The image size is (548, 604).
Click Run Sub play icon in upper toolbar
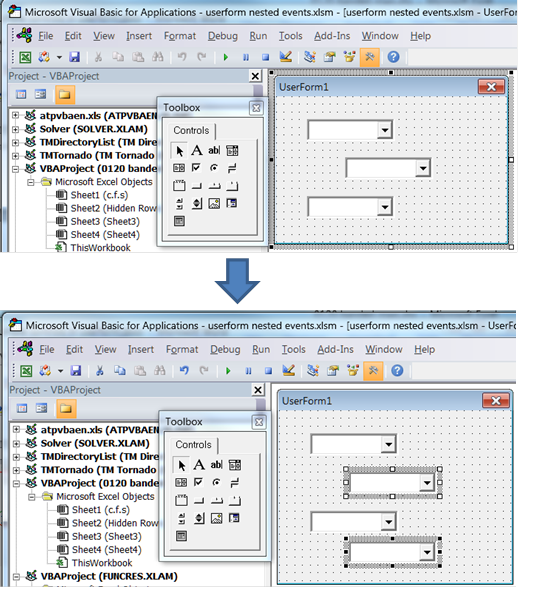[226, 57]
